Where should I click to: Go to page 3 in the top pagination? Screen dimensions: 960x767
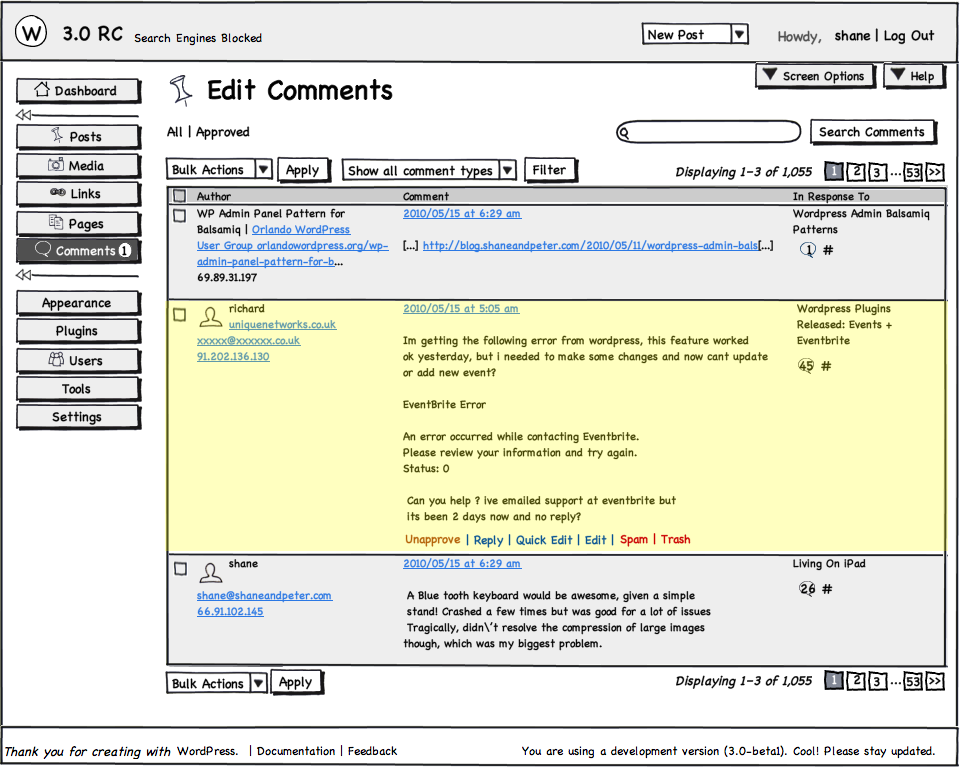[x=877, y=172]
